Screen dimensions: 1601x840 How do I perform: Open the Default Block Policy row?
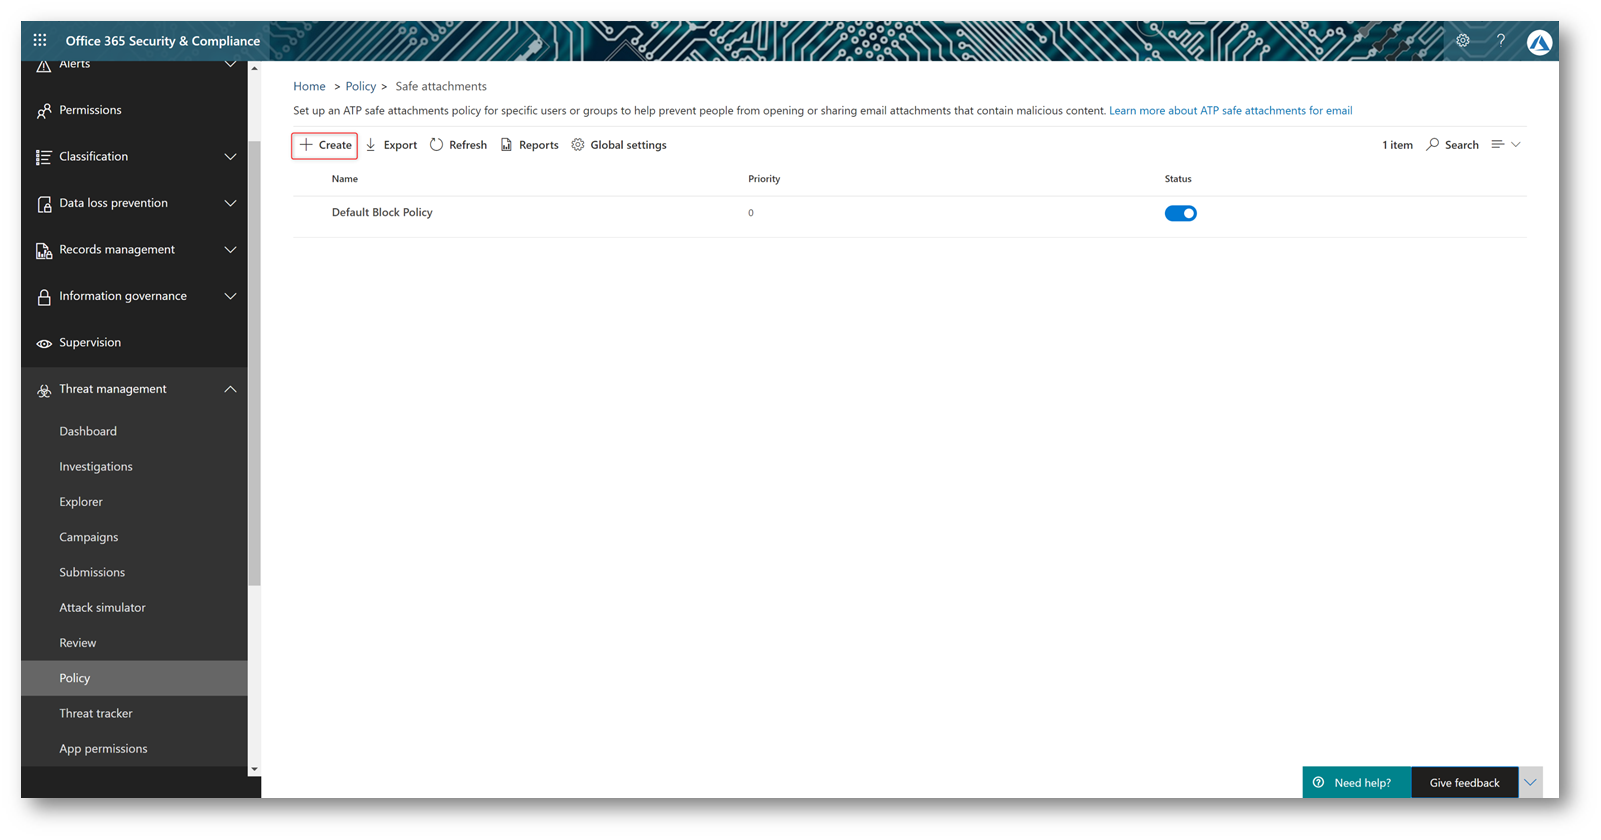coord(910,213)
